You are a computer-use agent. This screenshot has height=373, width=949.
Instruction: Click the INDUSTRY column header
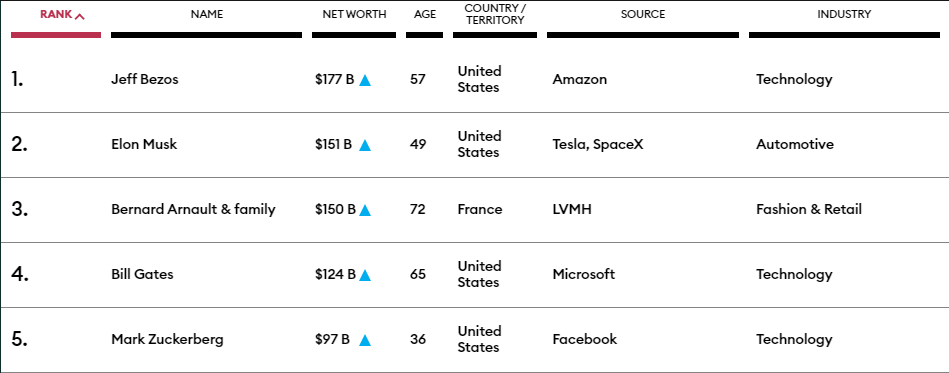tap(844, 15)
